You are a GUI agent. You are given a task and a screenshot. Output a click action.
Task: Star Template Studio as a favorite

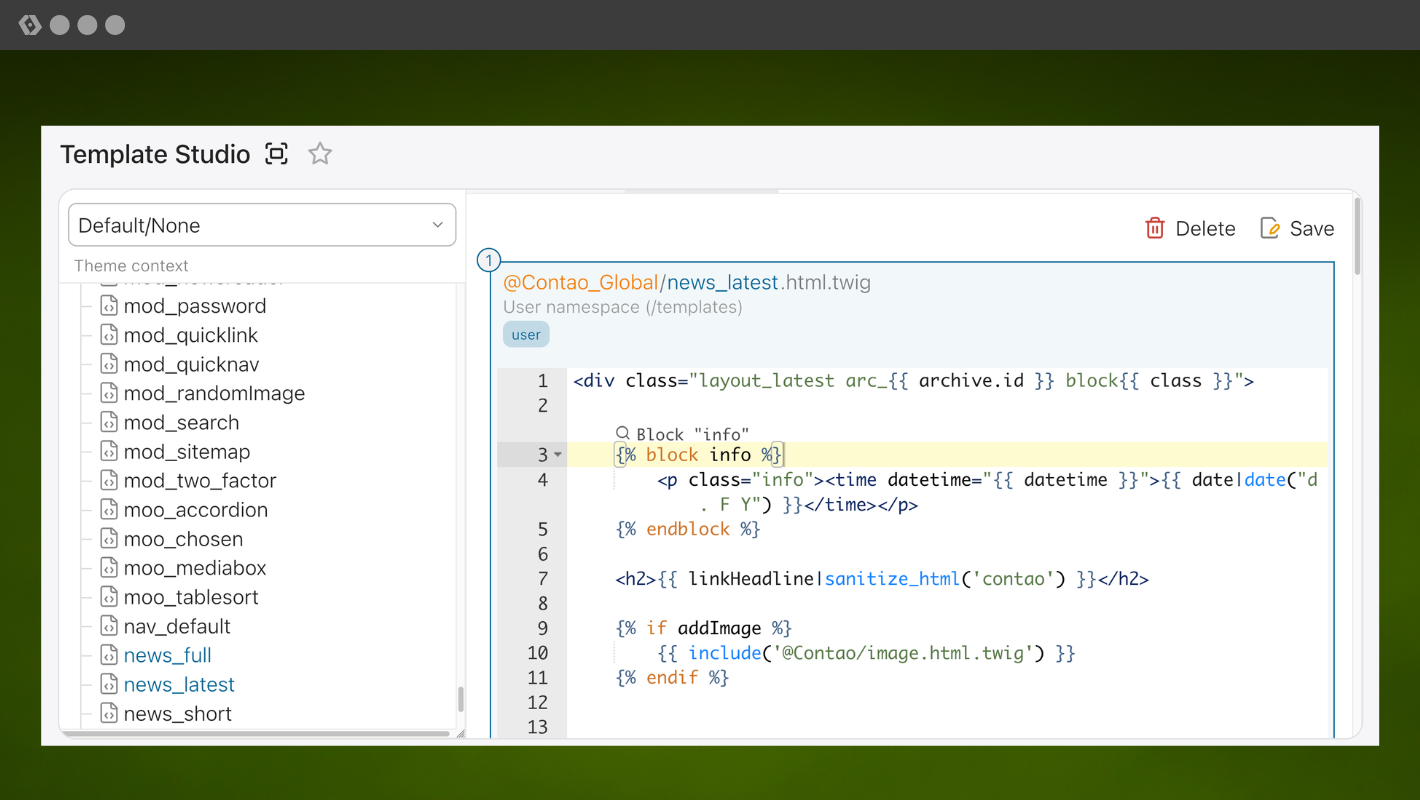(x=320, y=154)
